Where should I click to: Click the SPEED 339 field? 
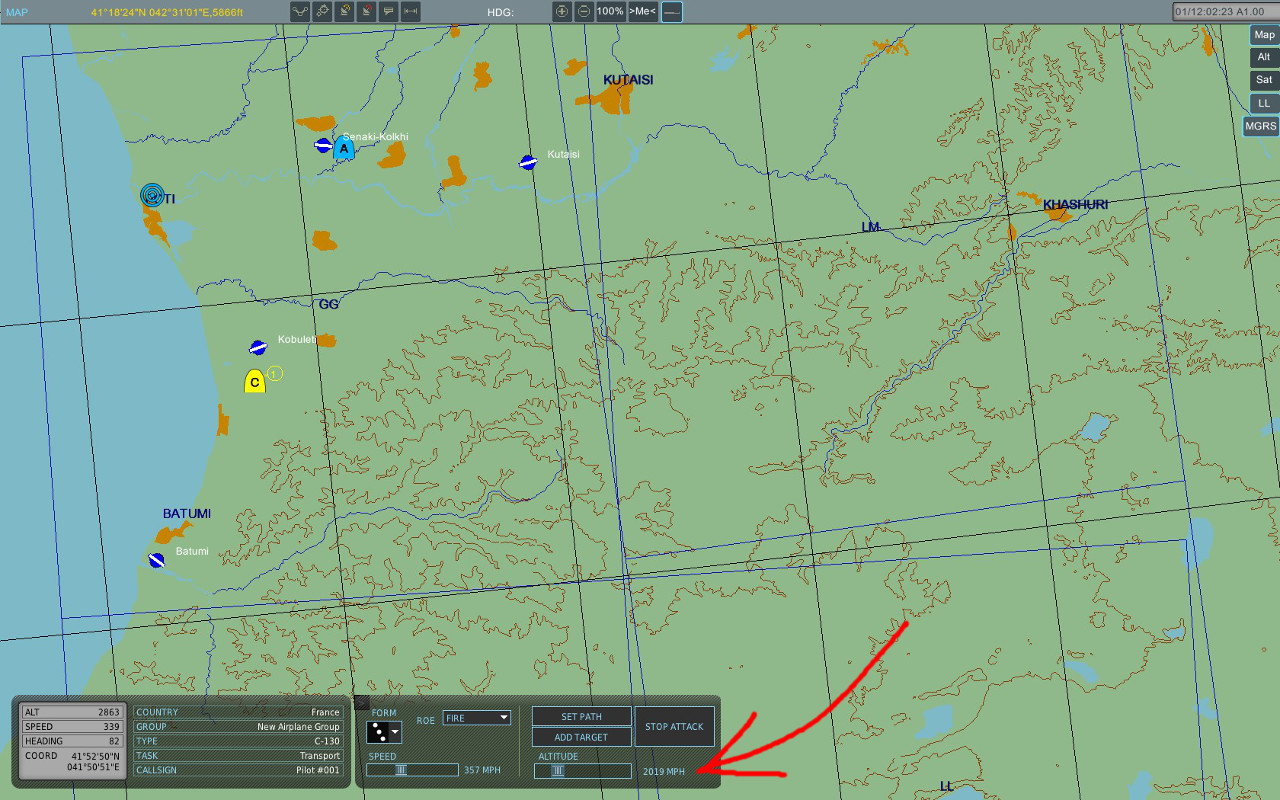[x=72, y=727]
